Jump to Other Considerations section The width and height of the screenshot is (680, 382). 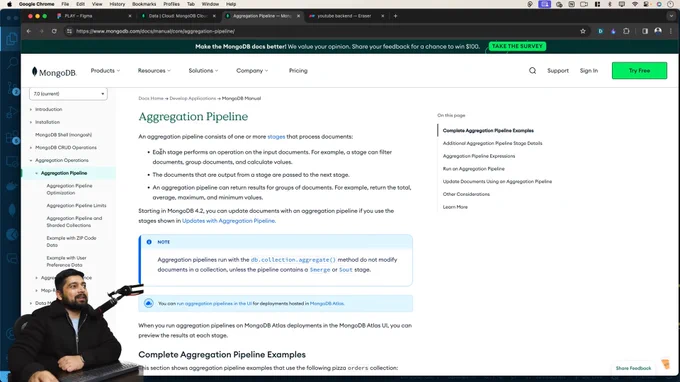point(466,194)
